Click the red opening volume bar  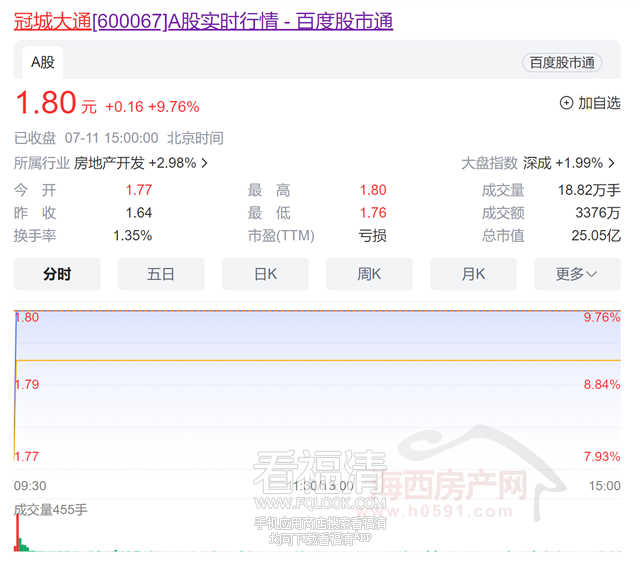point(17,533)
